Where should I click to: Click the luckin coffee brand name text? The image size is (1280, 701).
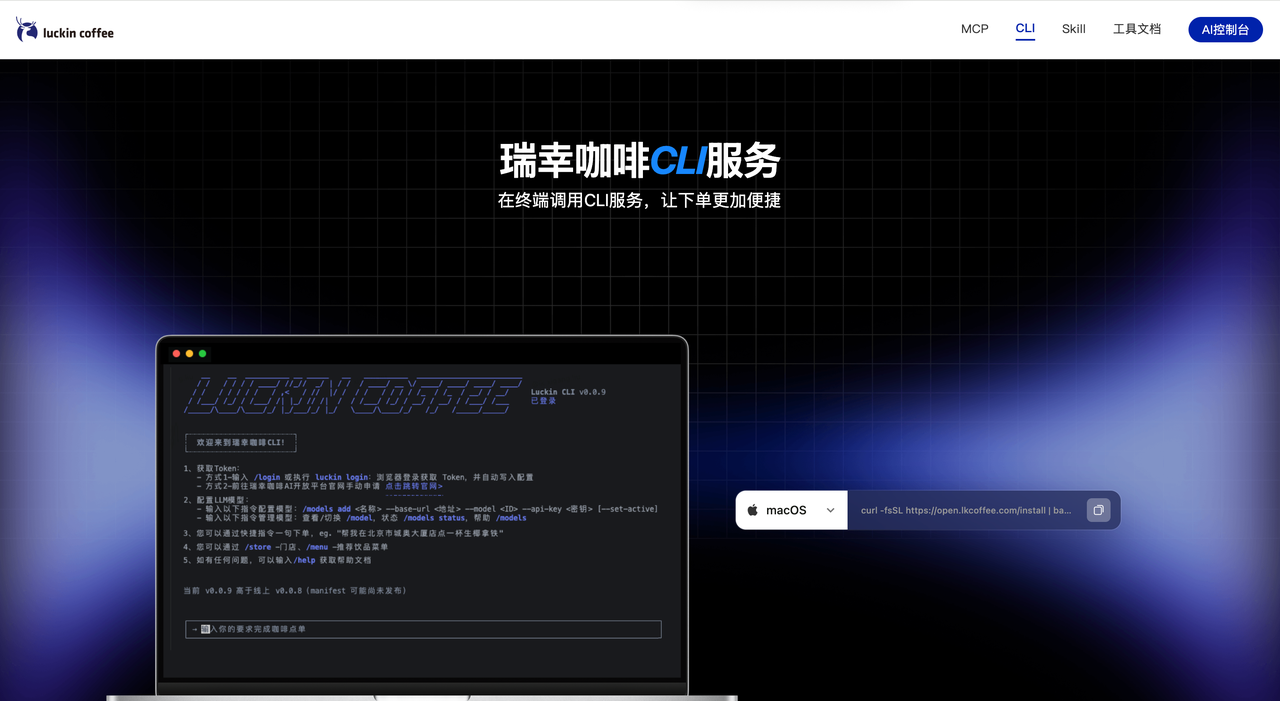point(78,33)
